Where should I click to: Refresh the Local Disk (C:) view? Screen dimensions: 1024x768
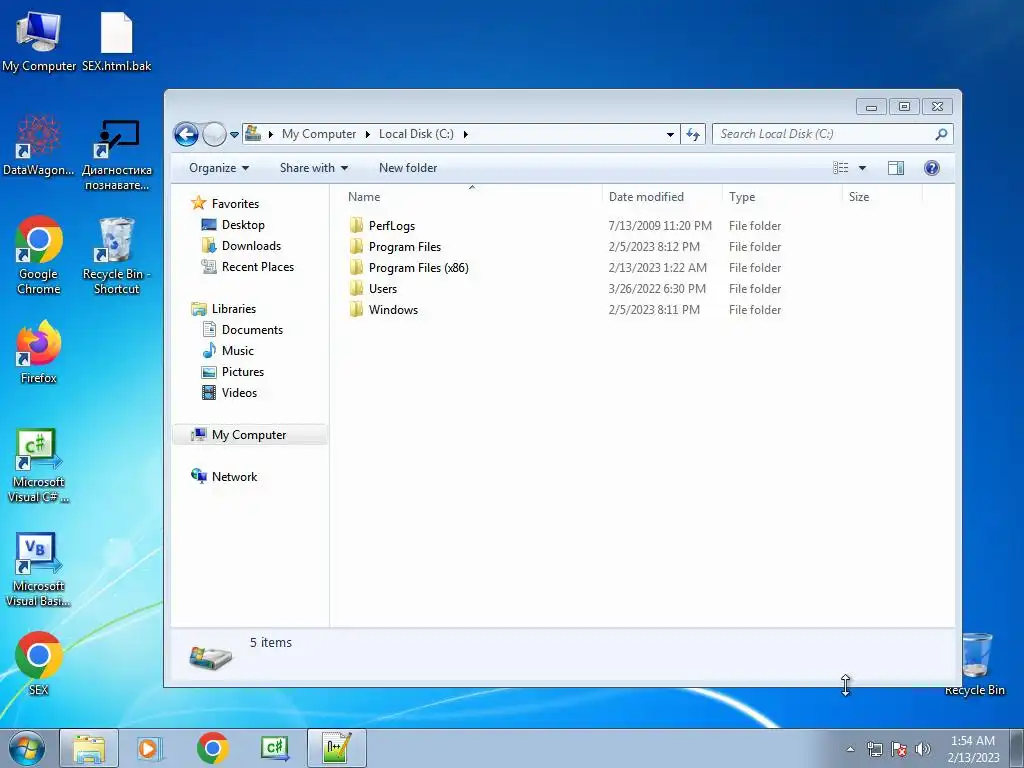[x=693, y=135]
